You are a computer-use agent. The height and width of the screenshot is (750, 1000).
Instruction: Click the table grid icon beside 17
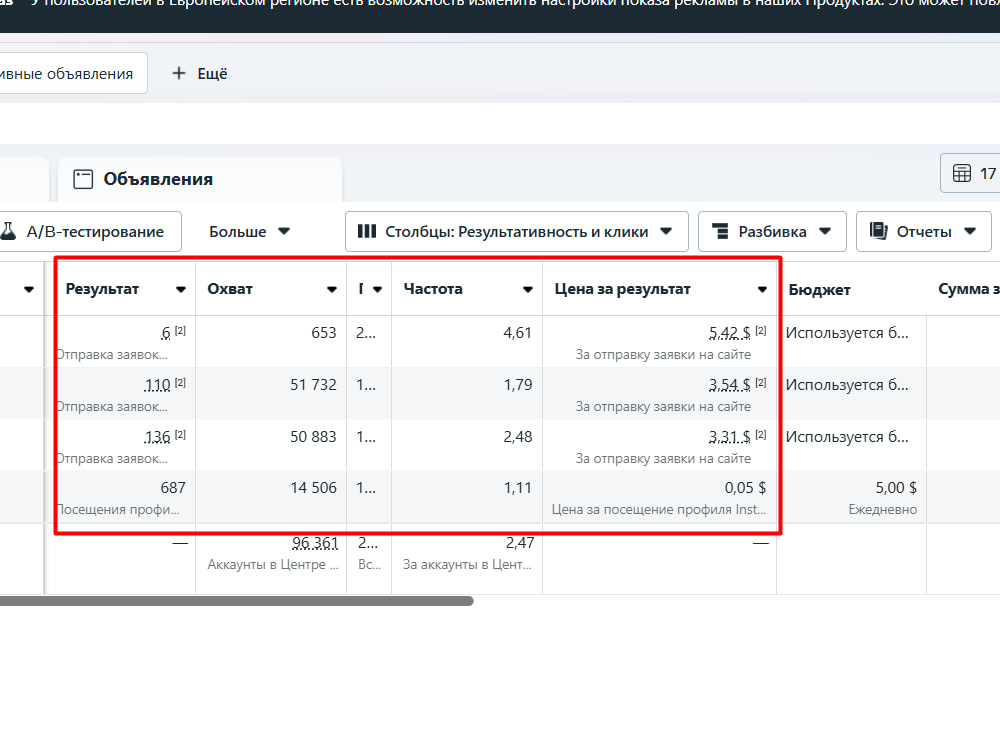pyautogui.click(x=961, y=173)
